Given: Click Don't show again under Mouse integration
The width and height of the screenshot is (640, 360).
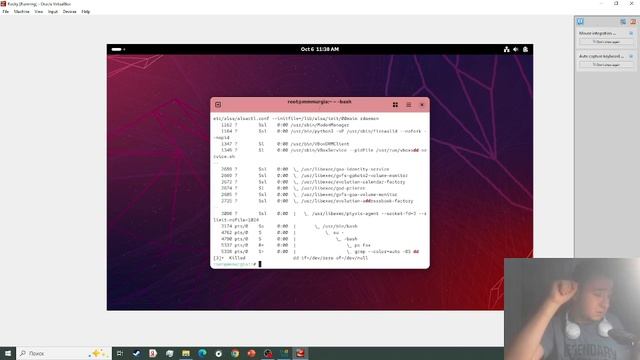Looking at the screenshot, I should pyautogui.click(x=606, y=42).
